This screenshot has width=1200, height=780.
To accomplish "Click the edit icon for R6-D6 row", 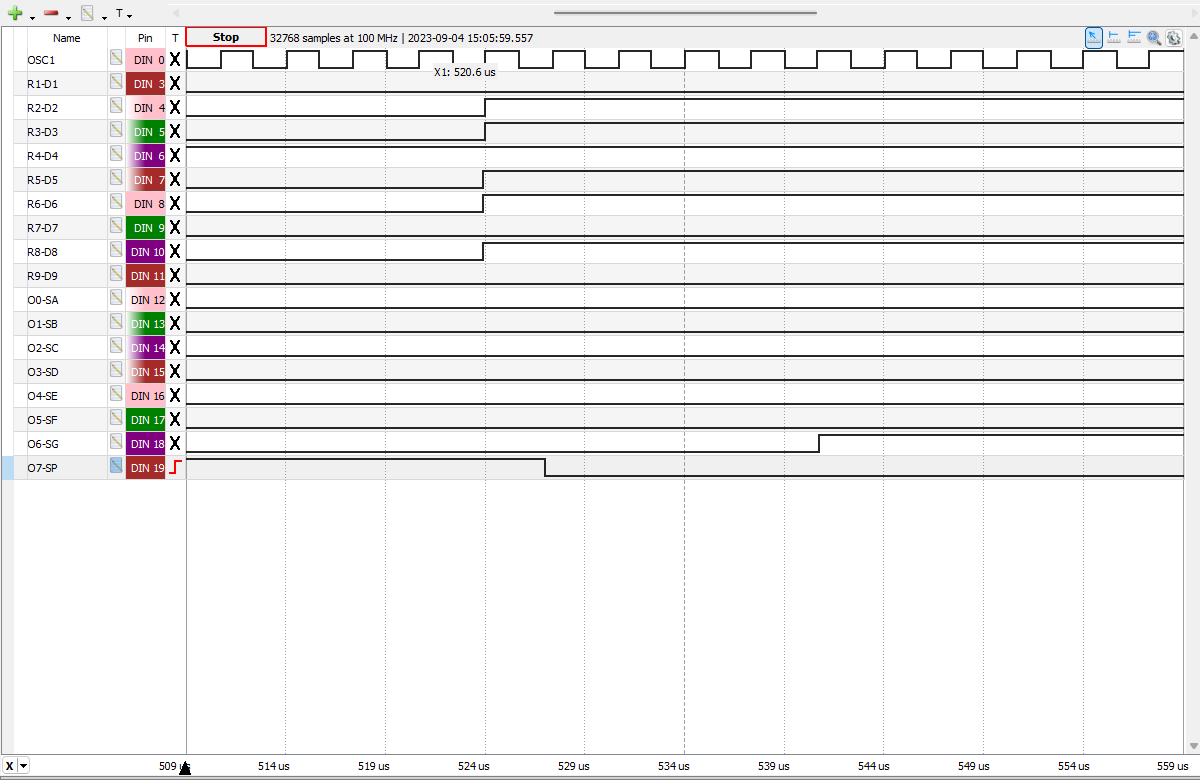I will click(116, 203).
